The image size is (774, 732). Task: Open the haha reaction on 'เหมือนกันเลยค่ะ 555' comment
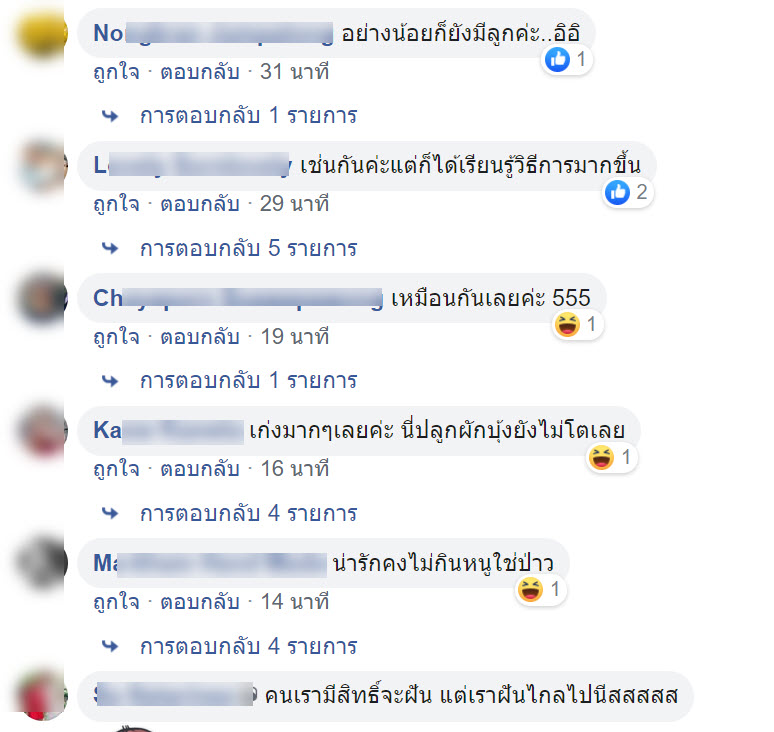(567, 325)
